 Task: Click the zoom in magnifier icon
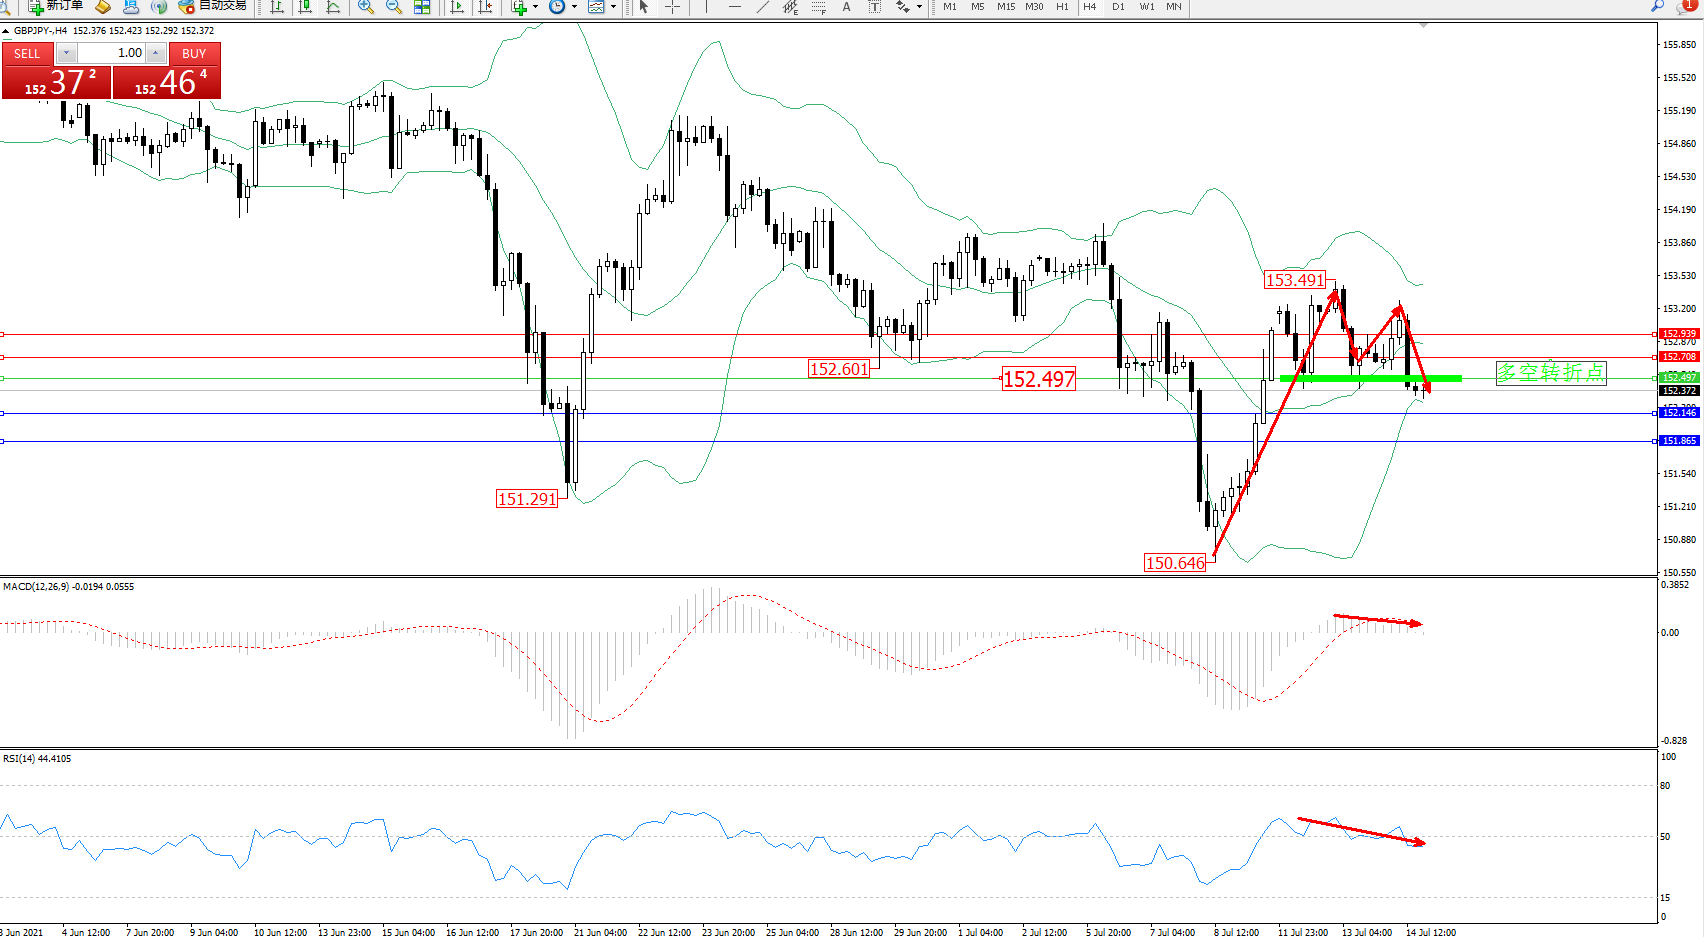[x=366, y=7]
